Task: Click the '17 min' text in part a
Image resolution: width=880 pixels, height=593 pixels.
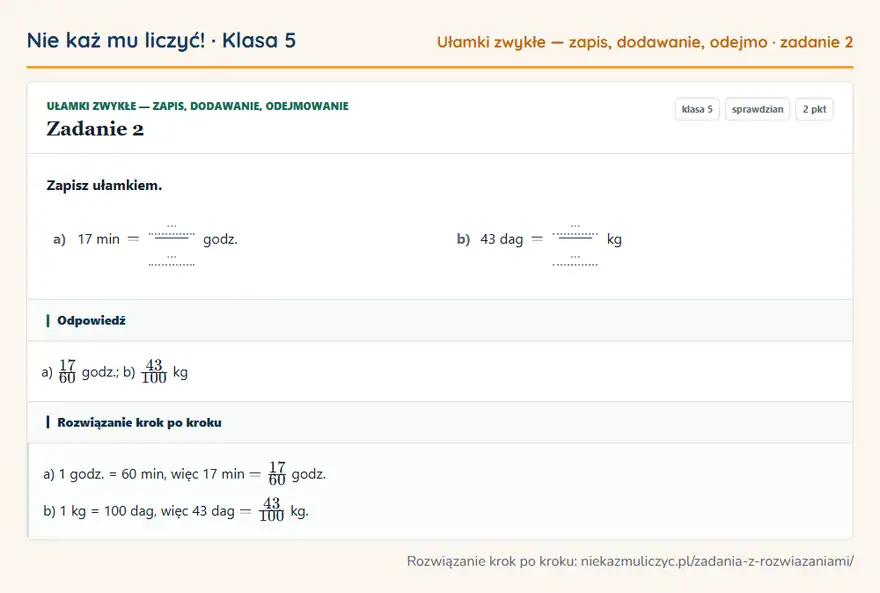Action: 99,240
